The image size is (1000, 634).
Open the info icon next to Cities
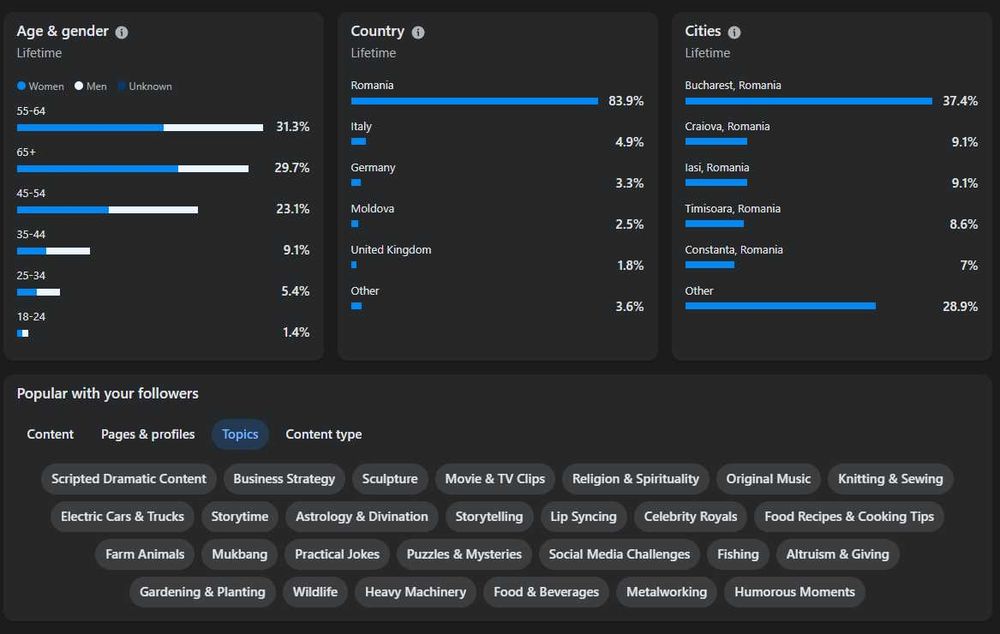734,32
